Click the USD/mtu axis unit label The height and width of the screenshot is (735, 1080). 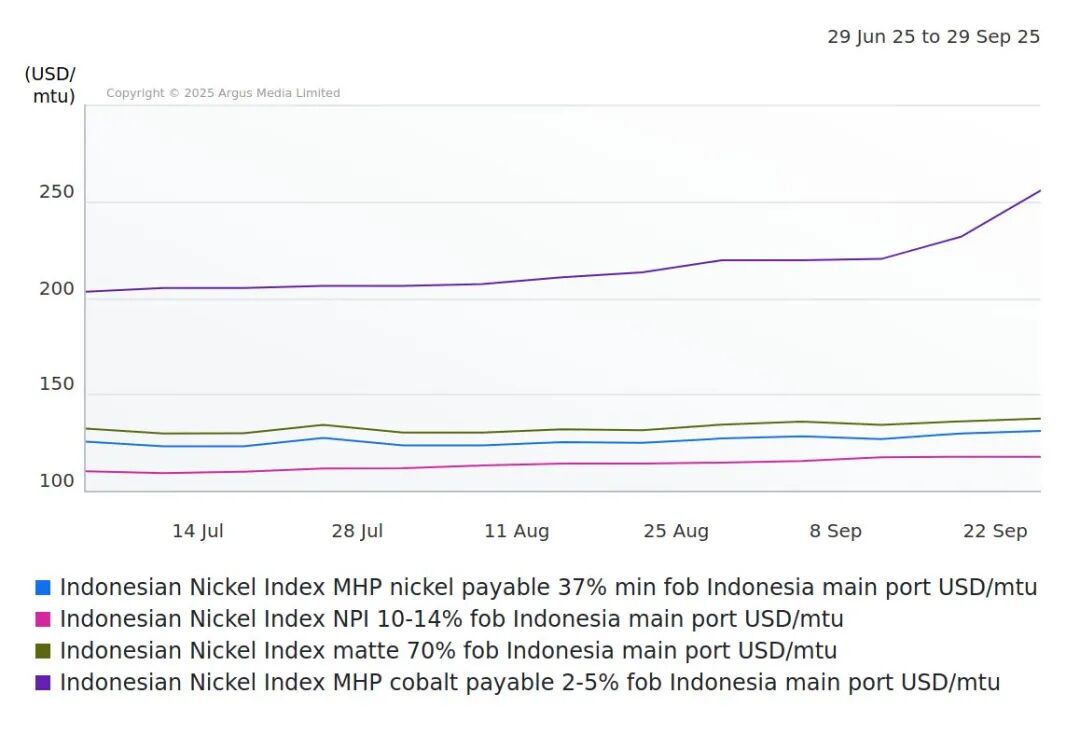coord(50,85)
